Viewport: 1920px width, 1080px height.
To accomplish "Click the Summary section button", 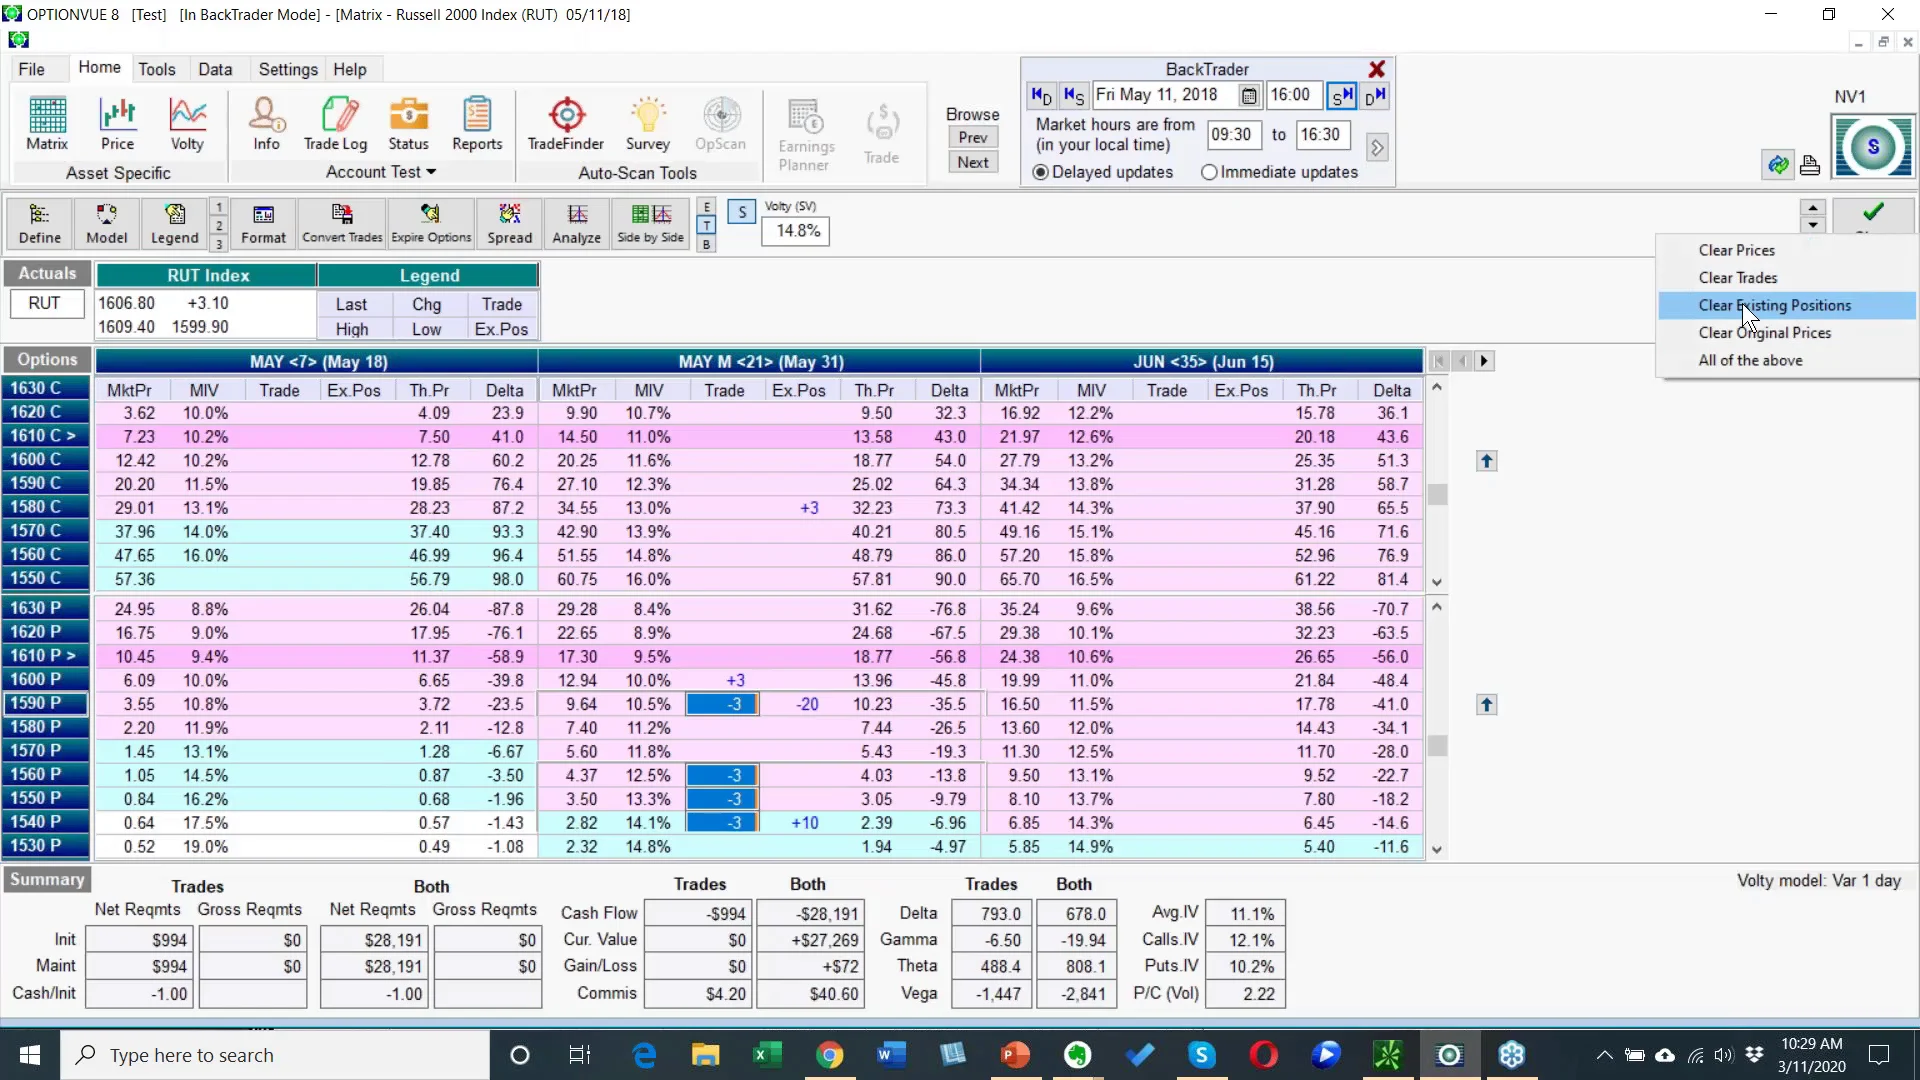I will pyautogui.click(x=47, y=880).
